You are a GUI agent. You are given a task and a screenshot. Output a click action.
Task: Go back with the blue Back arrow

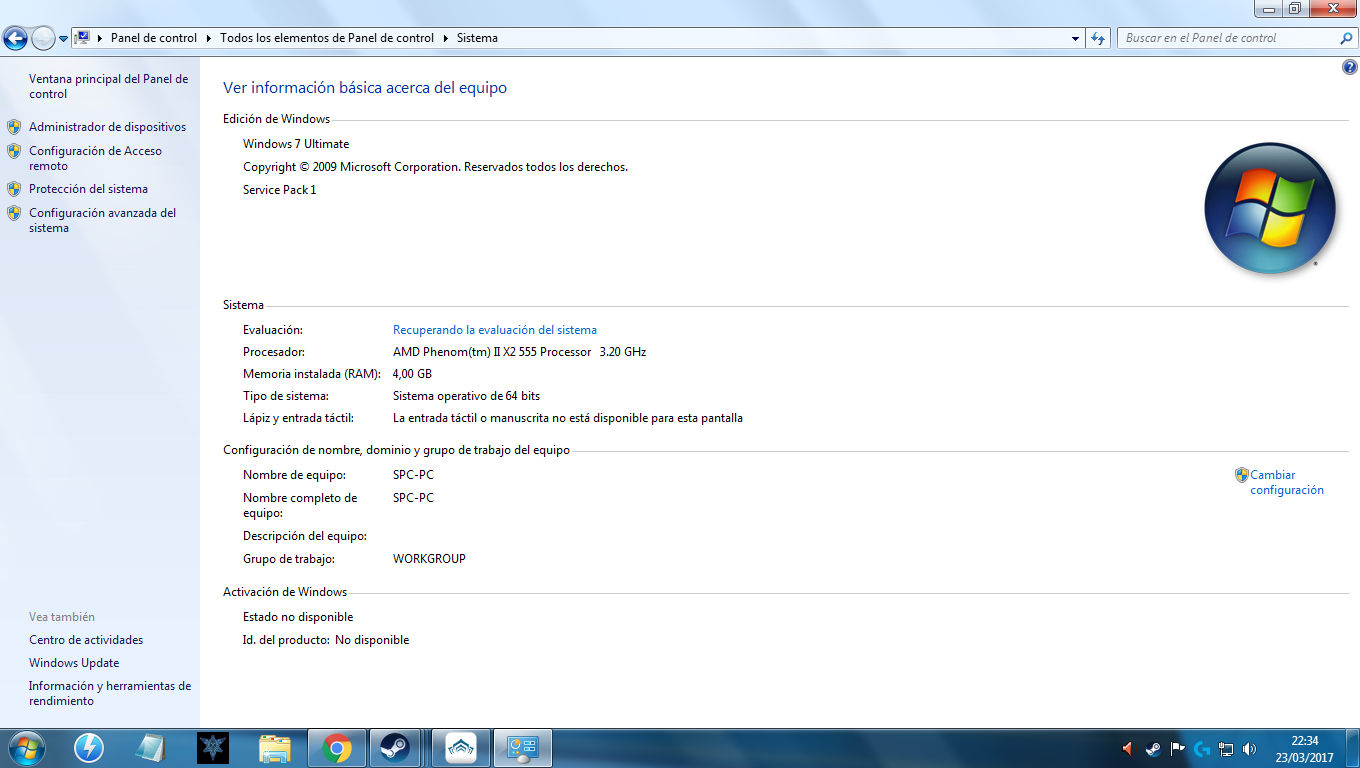pos(15,39)
